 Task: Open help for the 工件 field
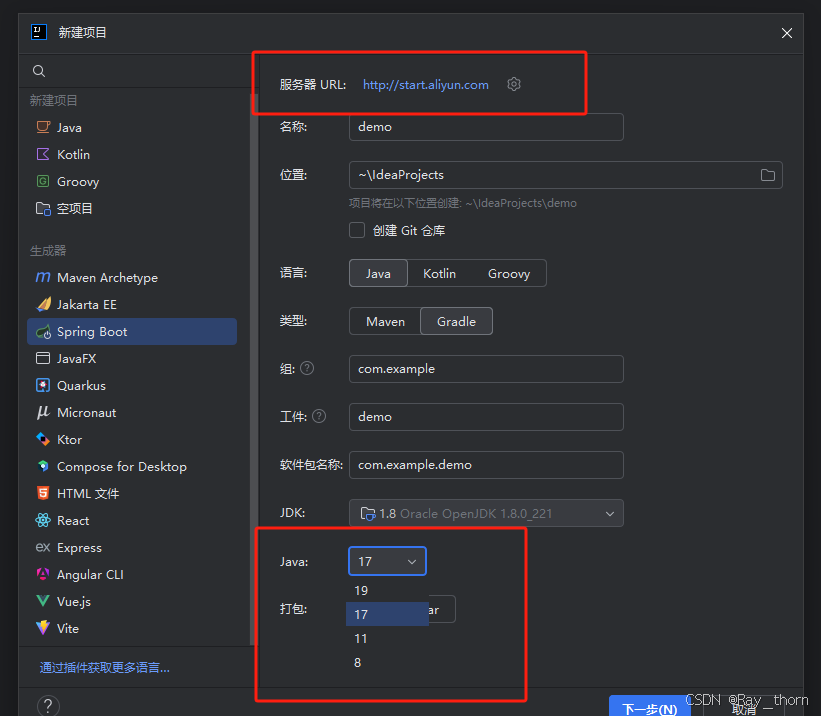319,416
